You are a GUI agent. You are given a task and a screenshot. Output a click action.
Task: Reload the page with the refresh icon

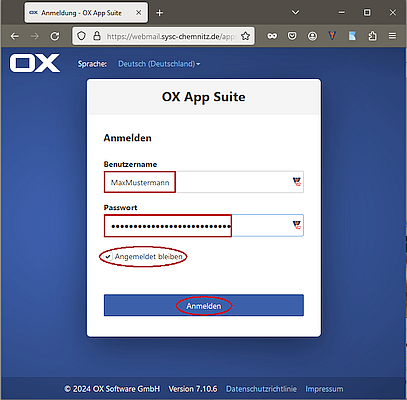coord(55,36)
